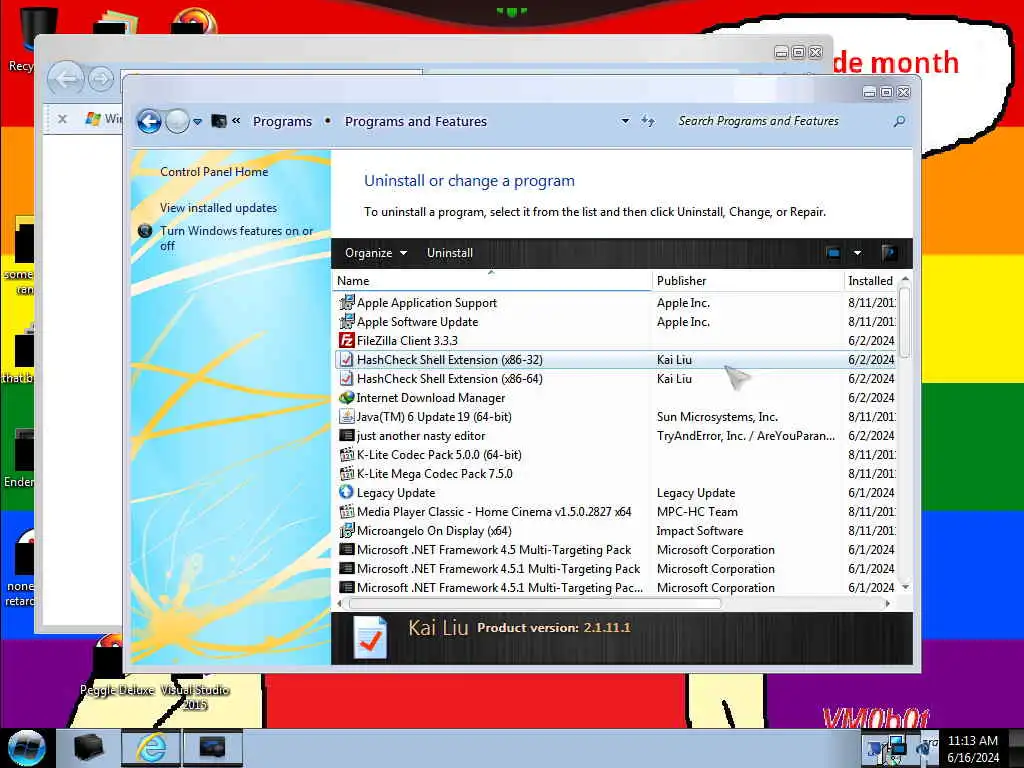Click the Internet Download Manager icon
This screenshot has height=768, width=1024.
click(347, 397)
